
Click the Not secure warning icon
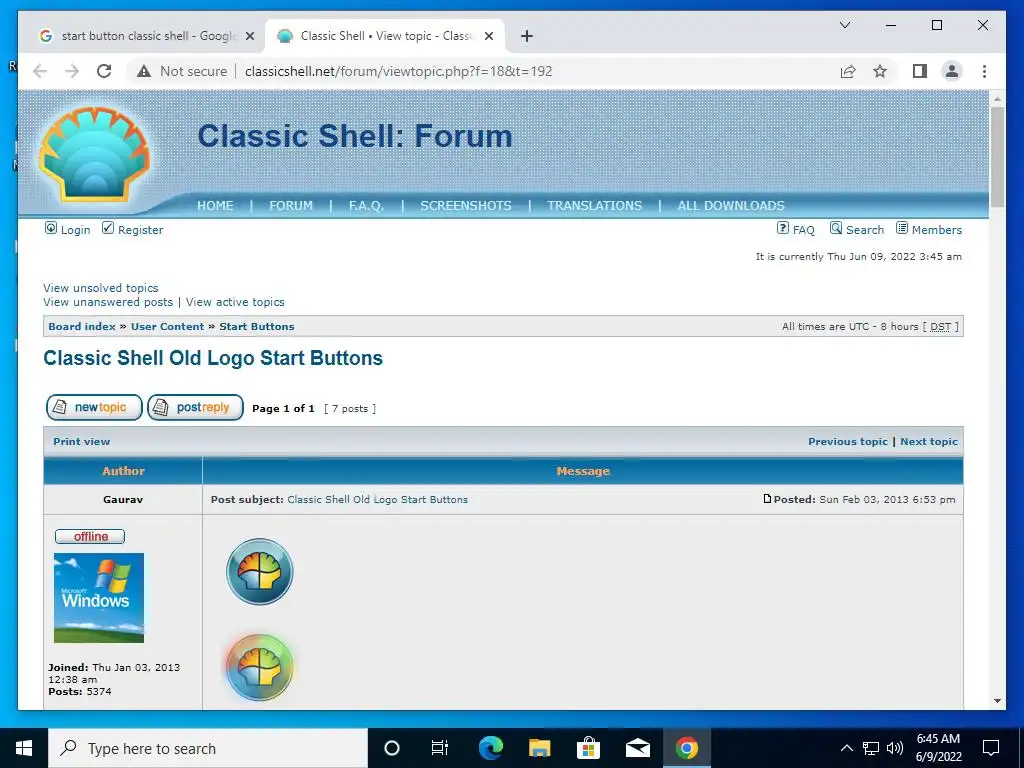pos(144,71)
